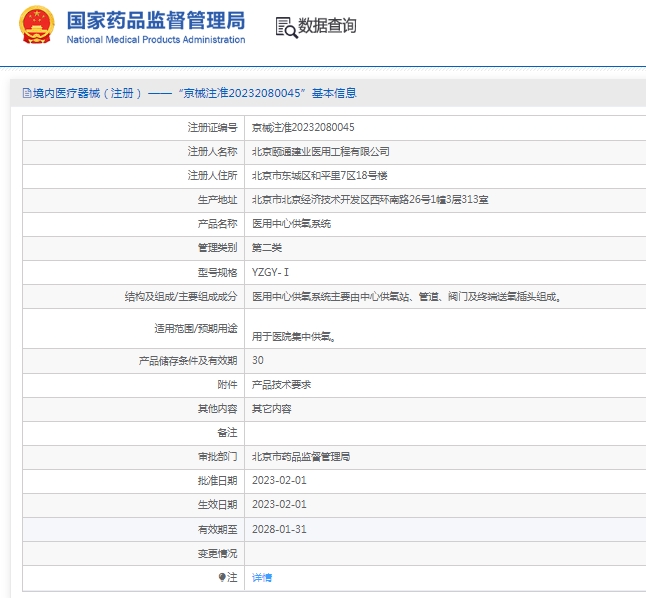Click the 境内医疗器械（注册）基本信息 header
The height and width of the screenshot is (598, 646).
coord(190,94)
